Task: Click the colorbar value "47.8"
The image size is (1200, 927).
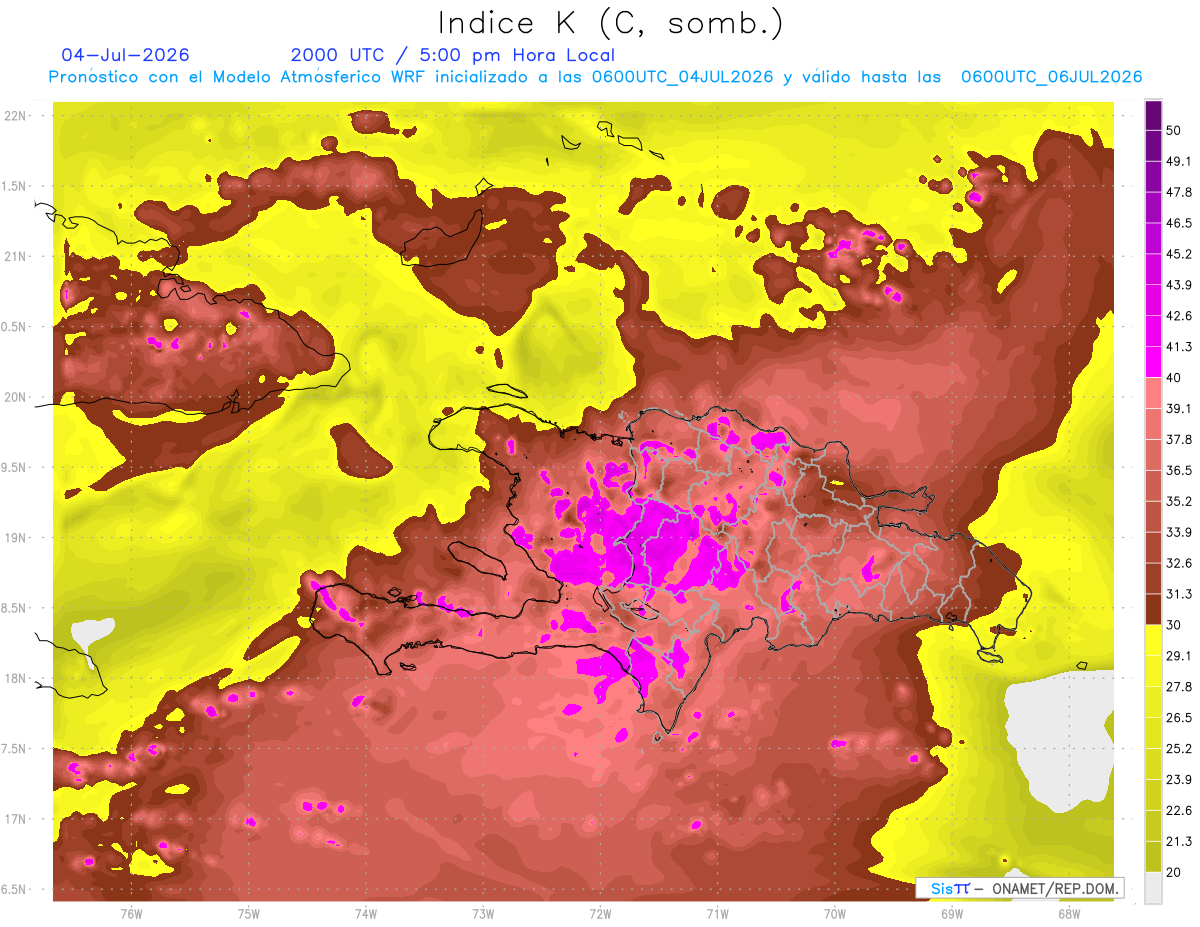Action: point(1179,193)
